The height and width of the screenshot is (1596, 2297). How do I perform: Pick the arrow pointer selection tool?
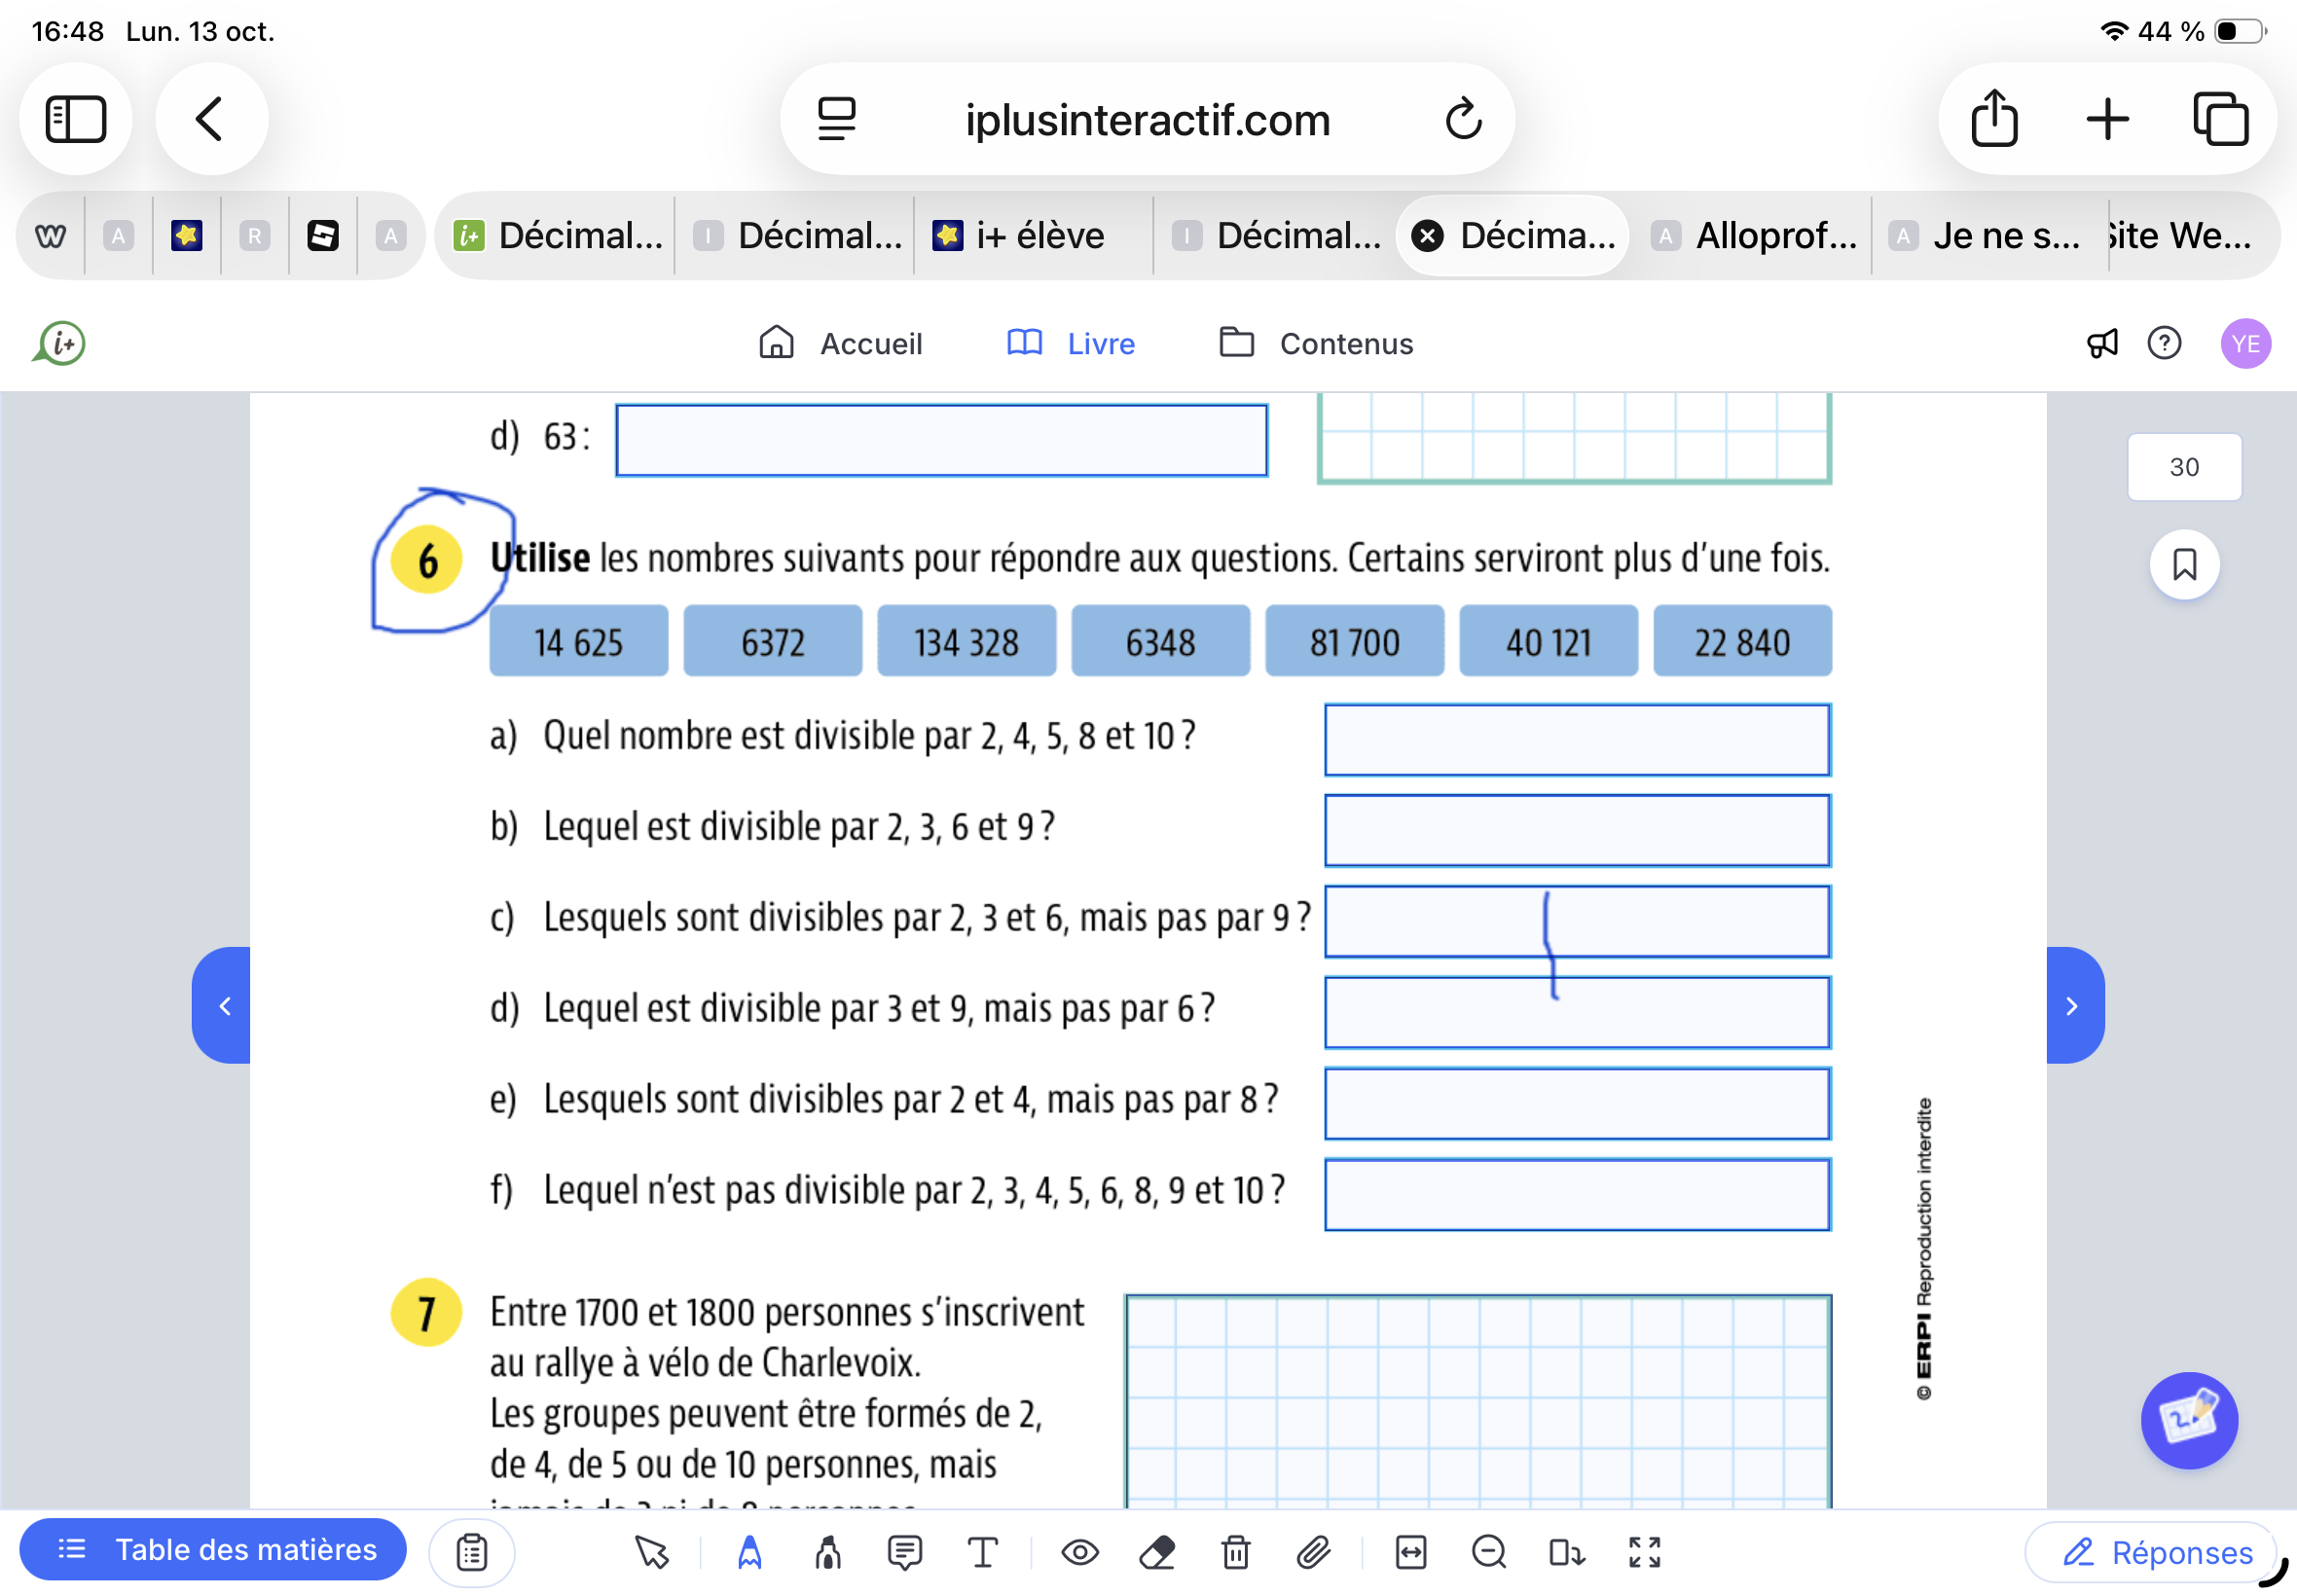click(x=651, y=1552)
